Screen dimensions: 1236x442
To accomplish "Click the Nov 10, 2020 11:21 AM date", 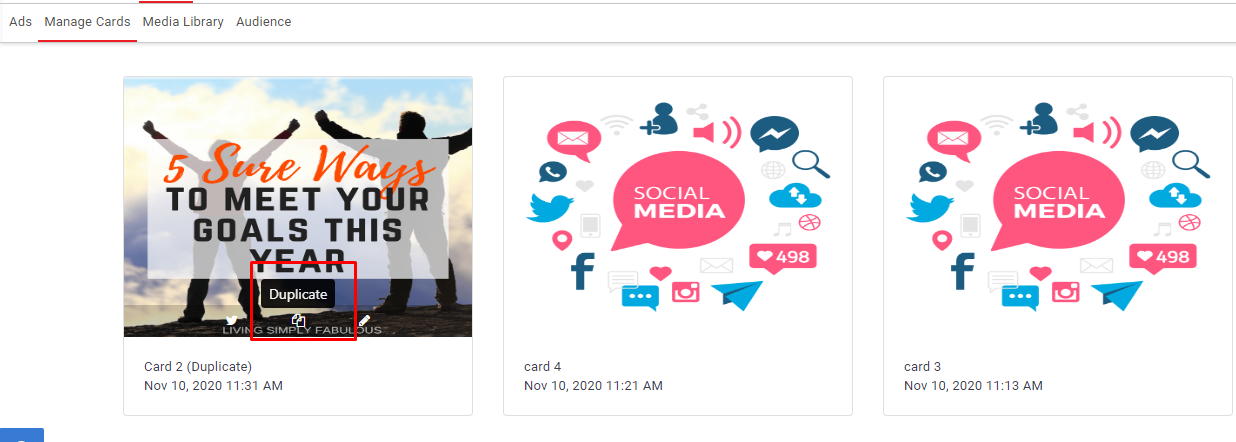I will tap(593, 385).
